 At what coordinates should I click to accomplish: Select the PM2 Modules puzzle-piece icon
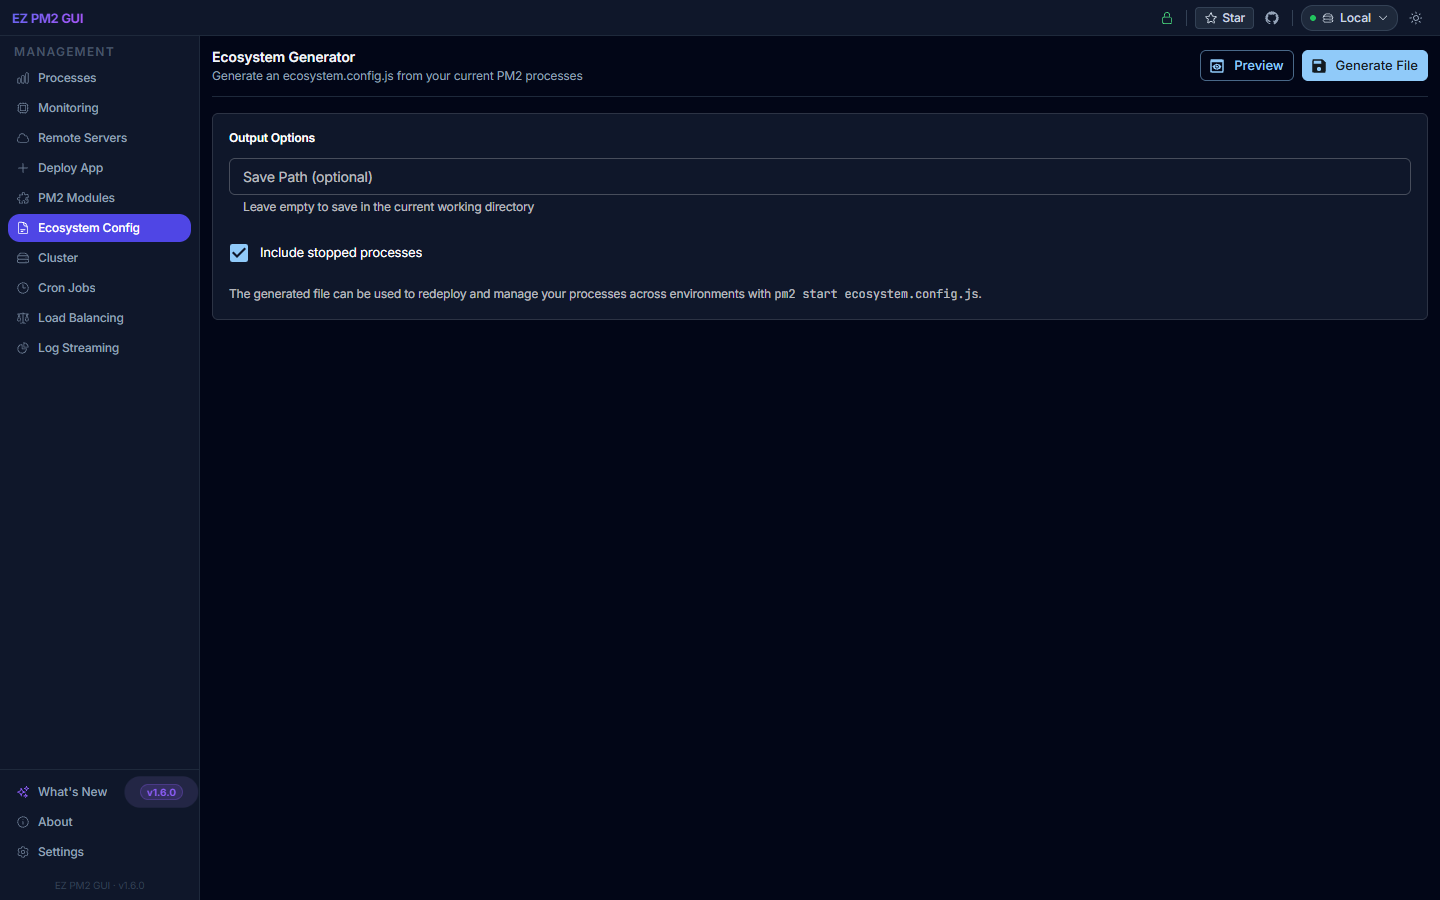pyautogui.click(x=22, y=198)
